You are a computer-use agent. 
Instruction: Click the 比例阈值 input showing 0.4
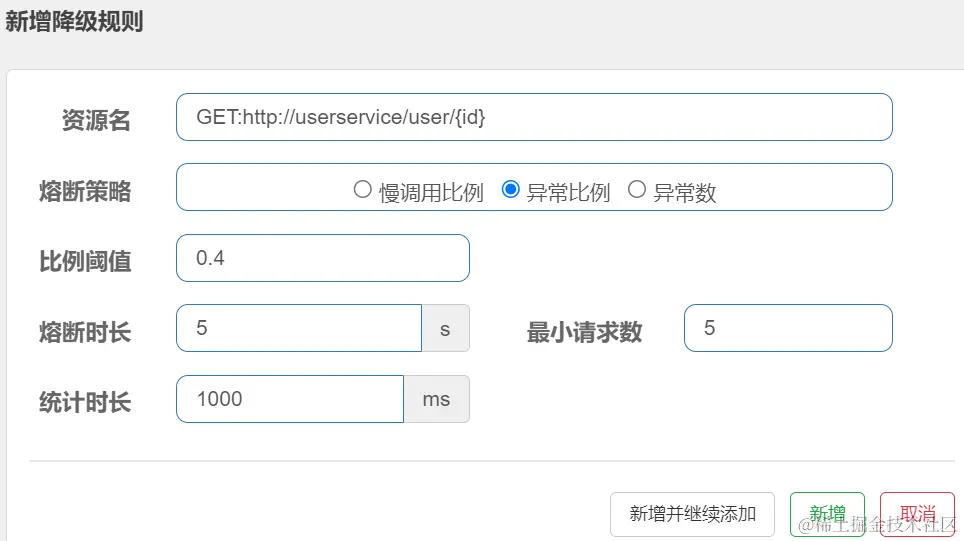[323, 258]
